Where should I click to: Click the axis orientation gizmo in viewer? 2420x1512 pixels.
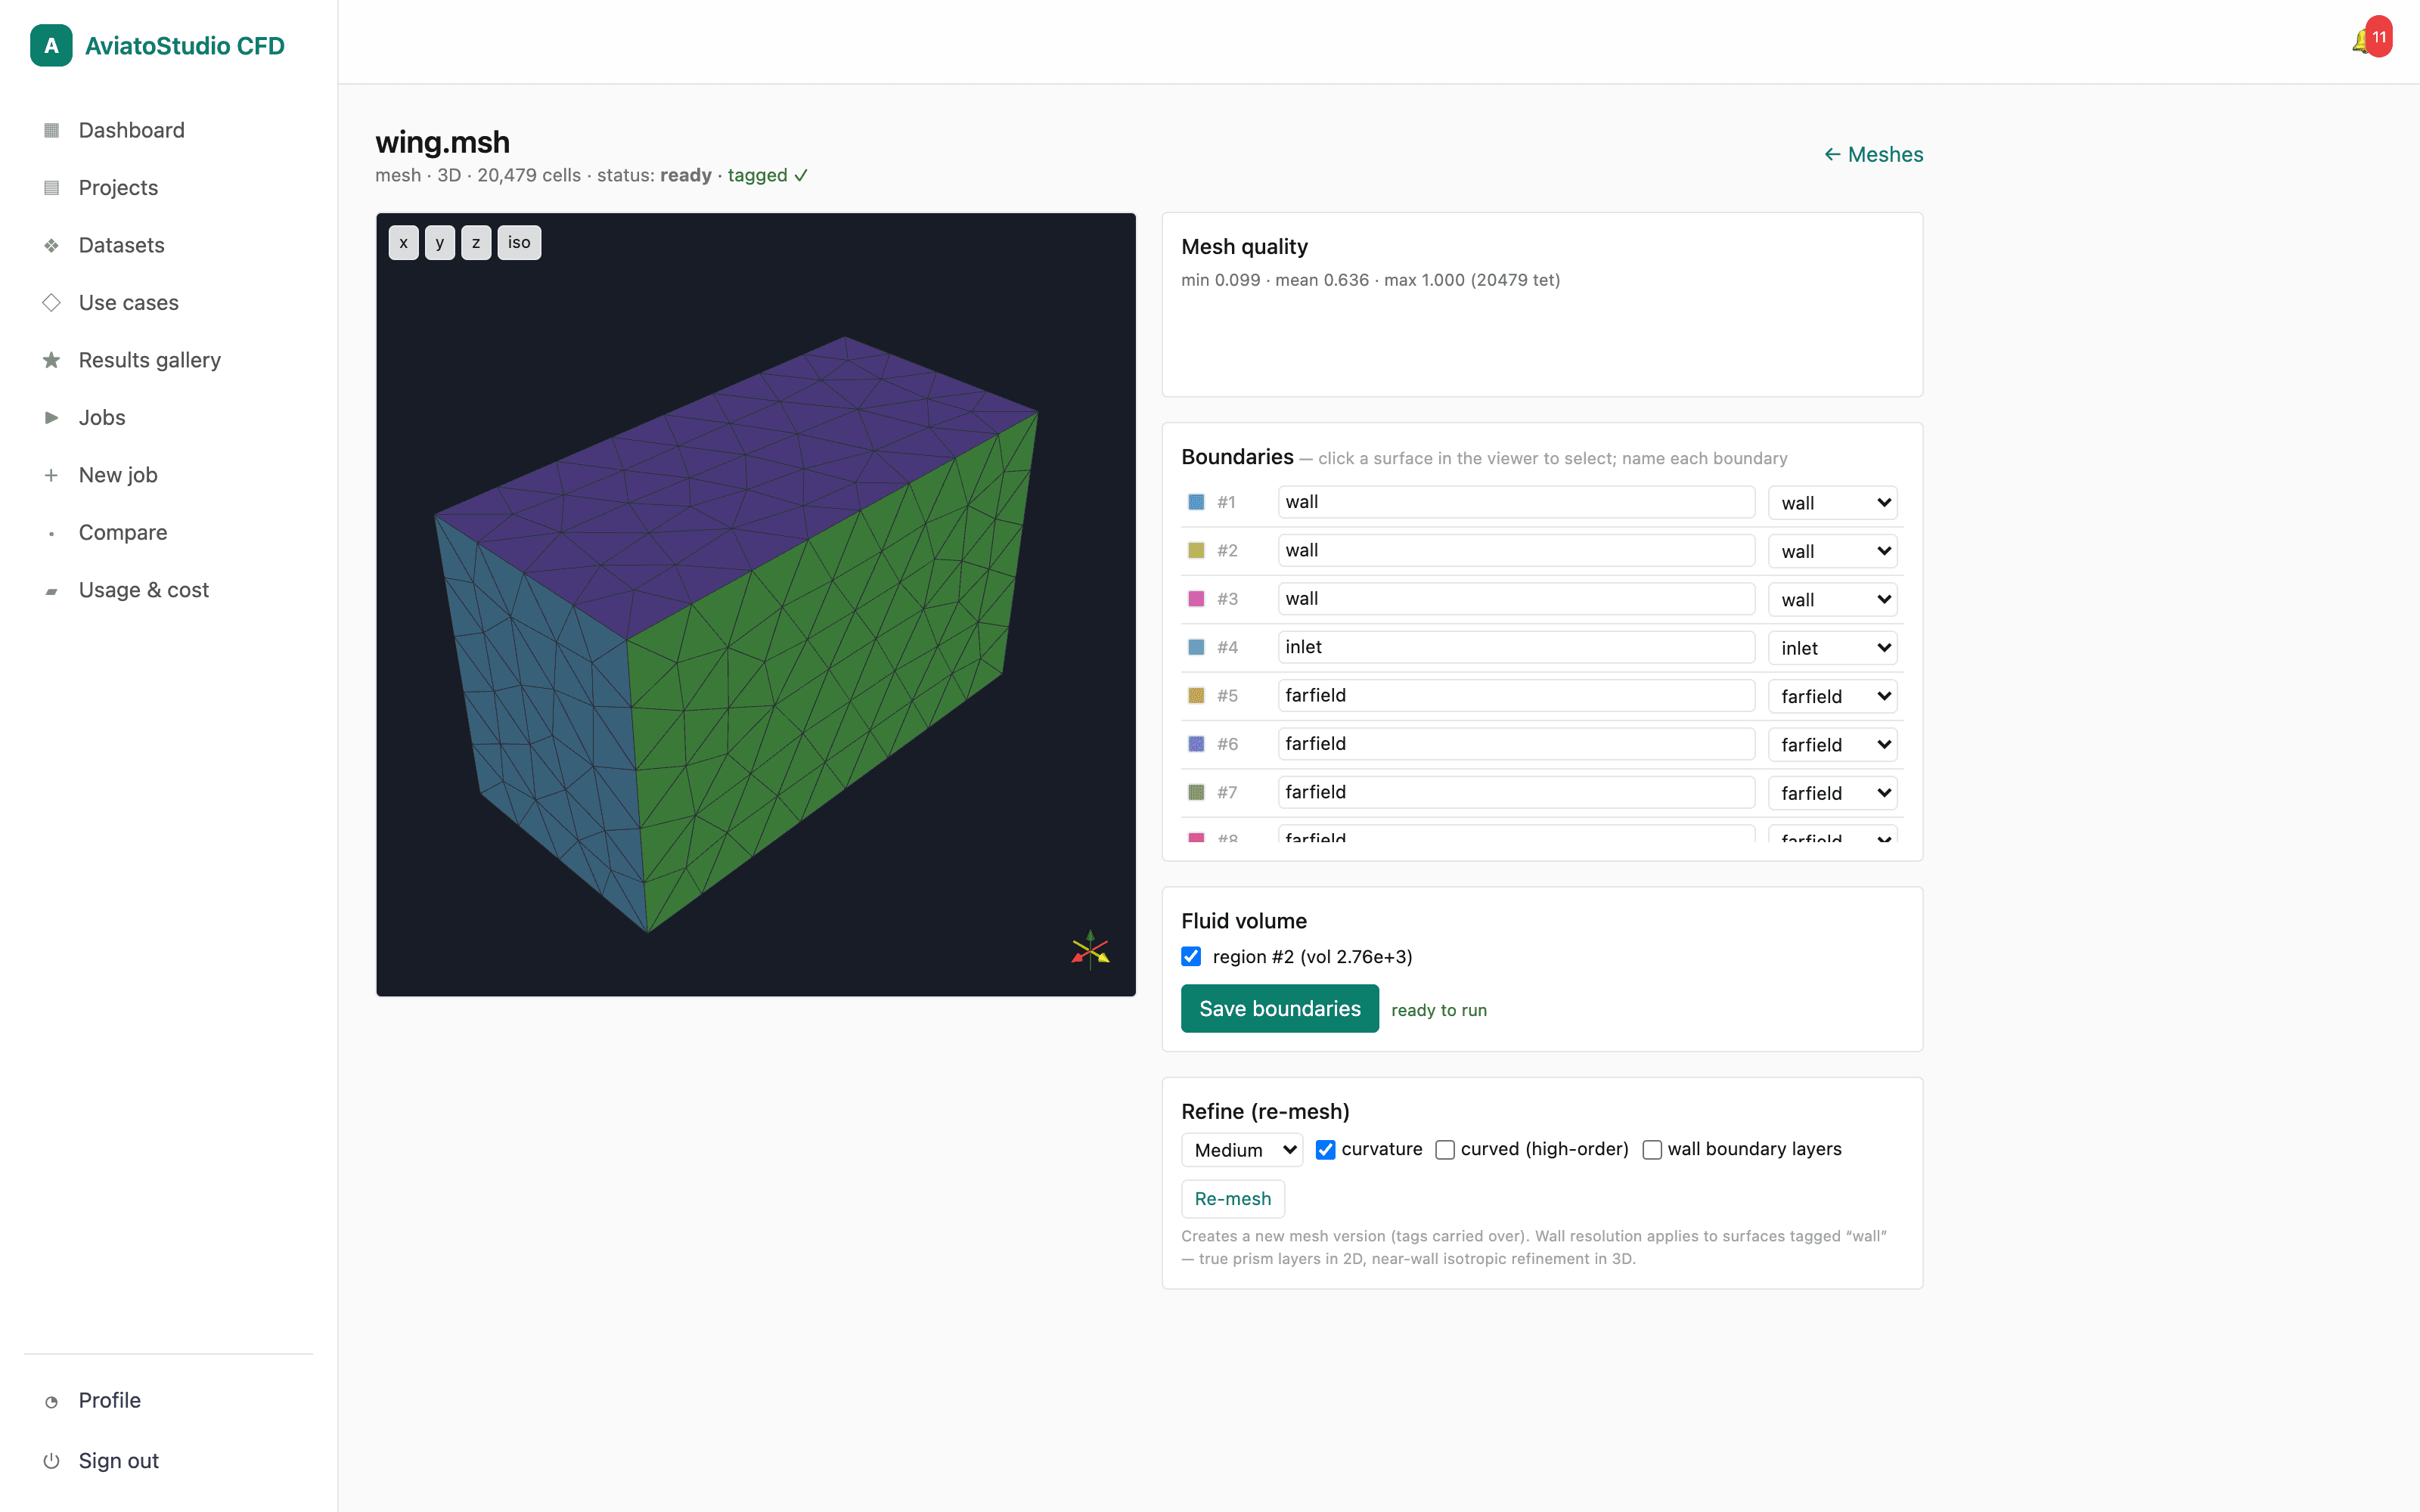(1090, 950)
